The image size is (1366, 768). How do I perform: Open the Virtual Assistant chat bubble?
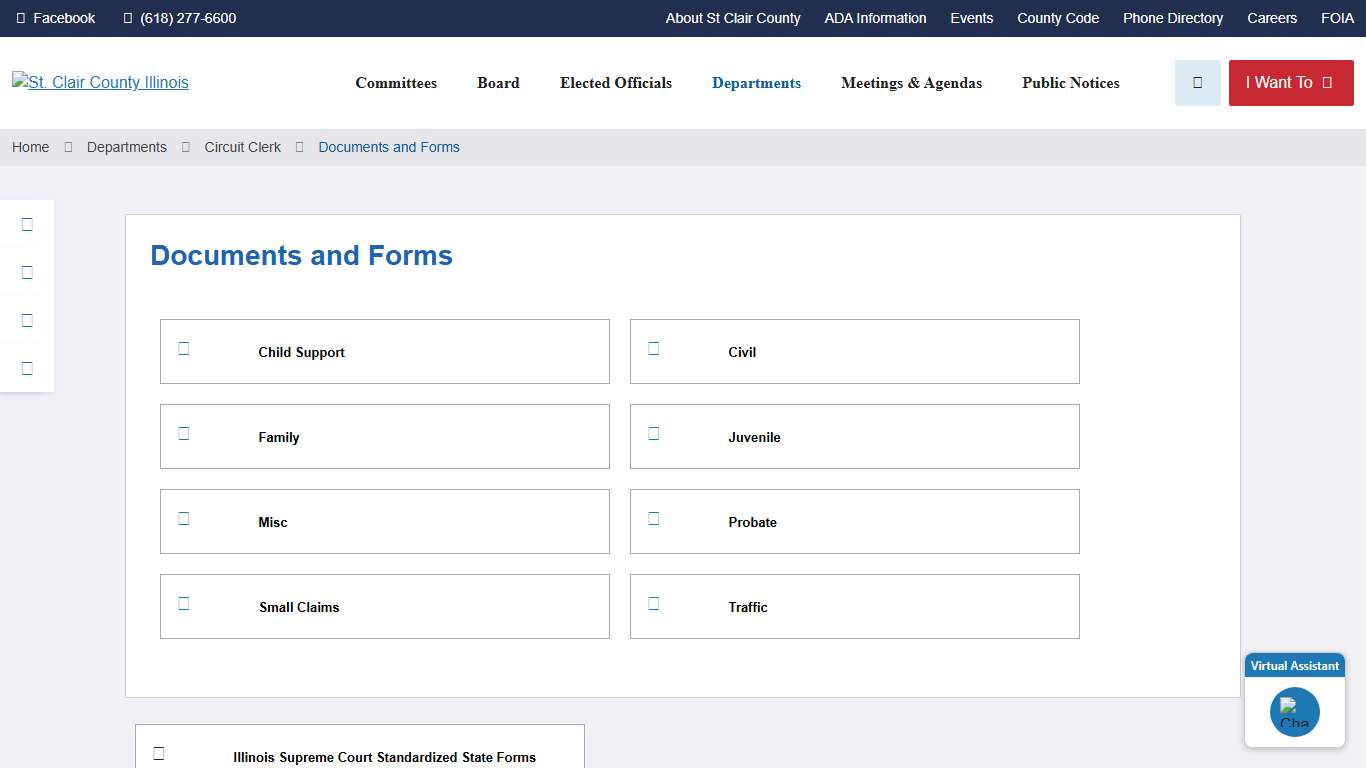pyautogui.click(x=1294, y=711)
